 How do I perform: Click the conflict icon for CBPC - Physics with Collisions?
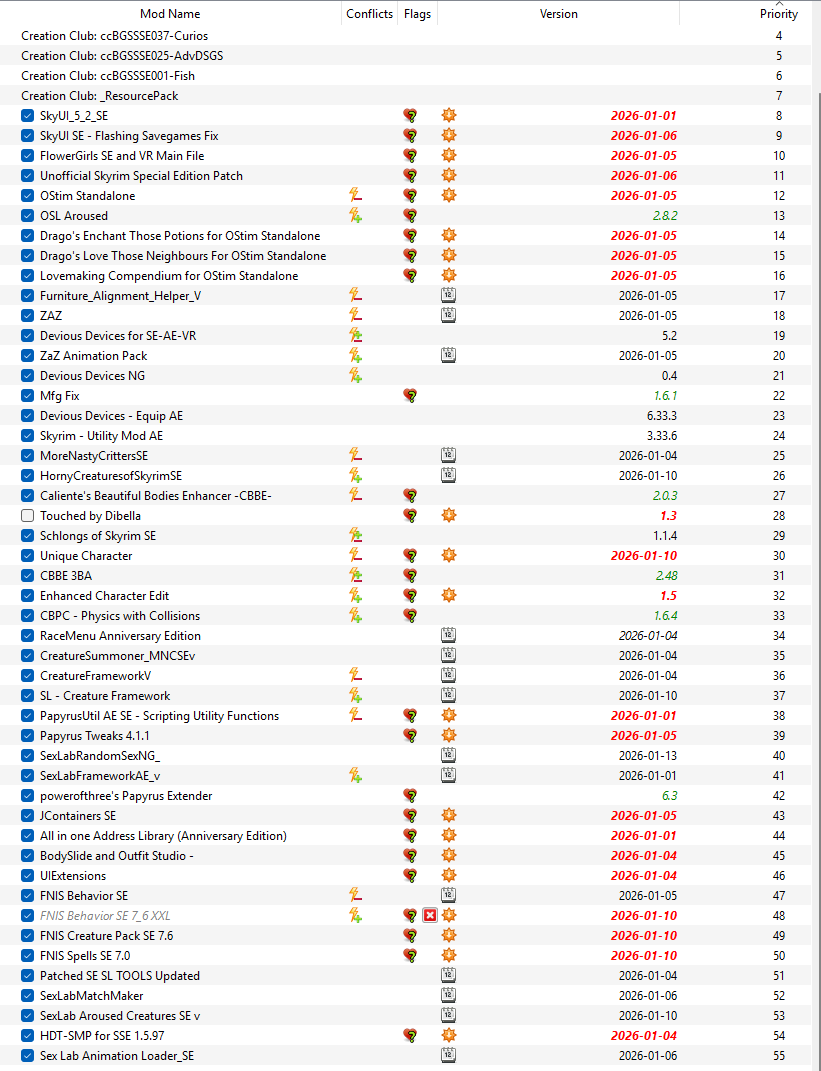click(x=355, y=615)
